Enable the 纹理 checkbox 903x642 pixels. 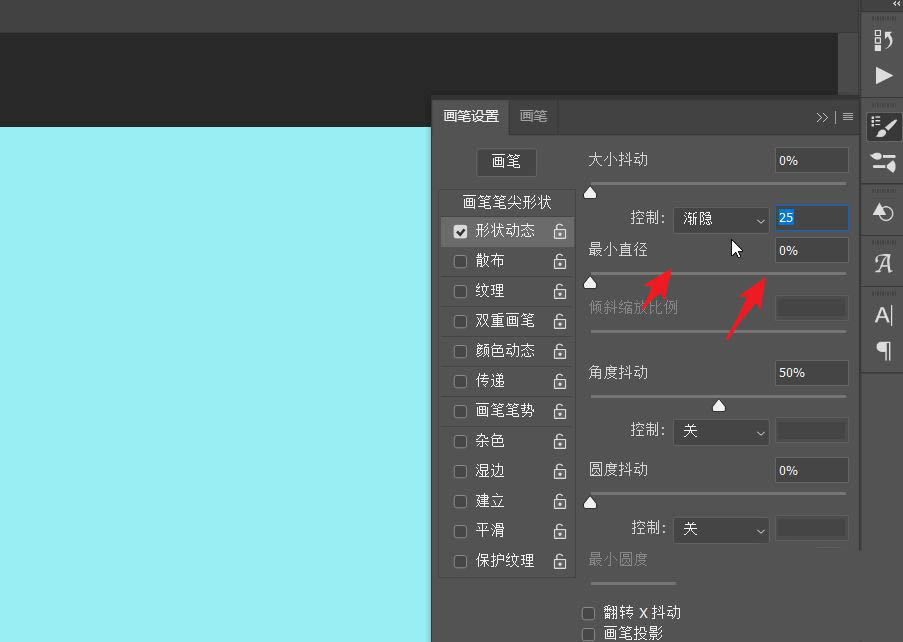point(460,291)
